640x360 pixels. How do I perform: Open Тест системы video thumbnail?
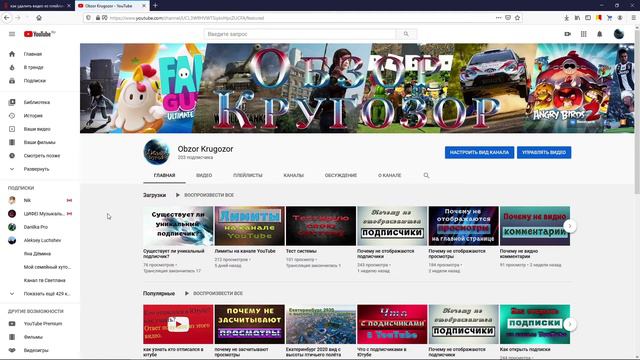tap(321, 226)
